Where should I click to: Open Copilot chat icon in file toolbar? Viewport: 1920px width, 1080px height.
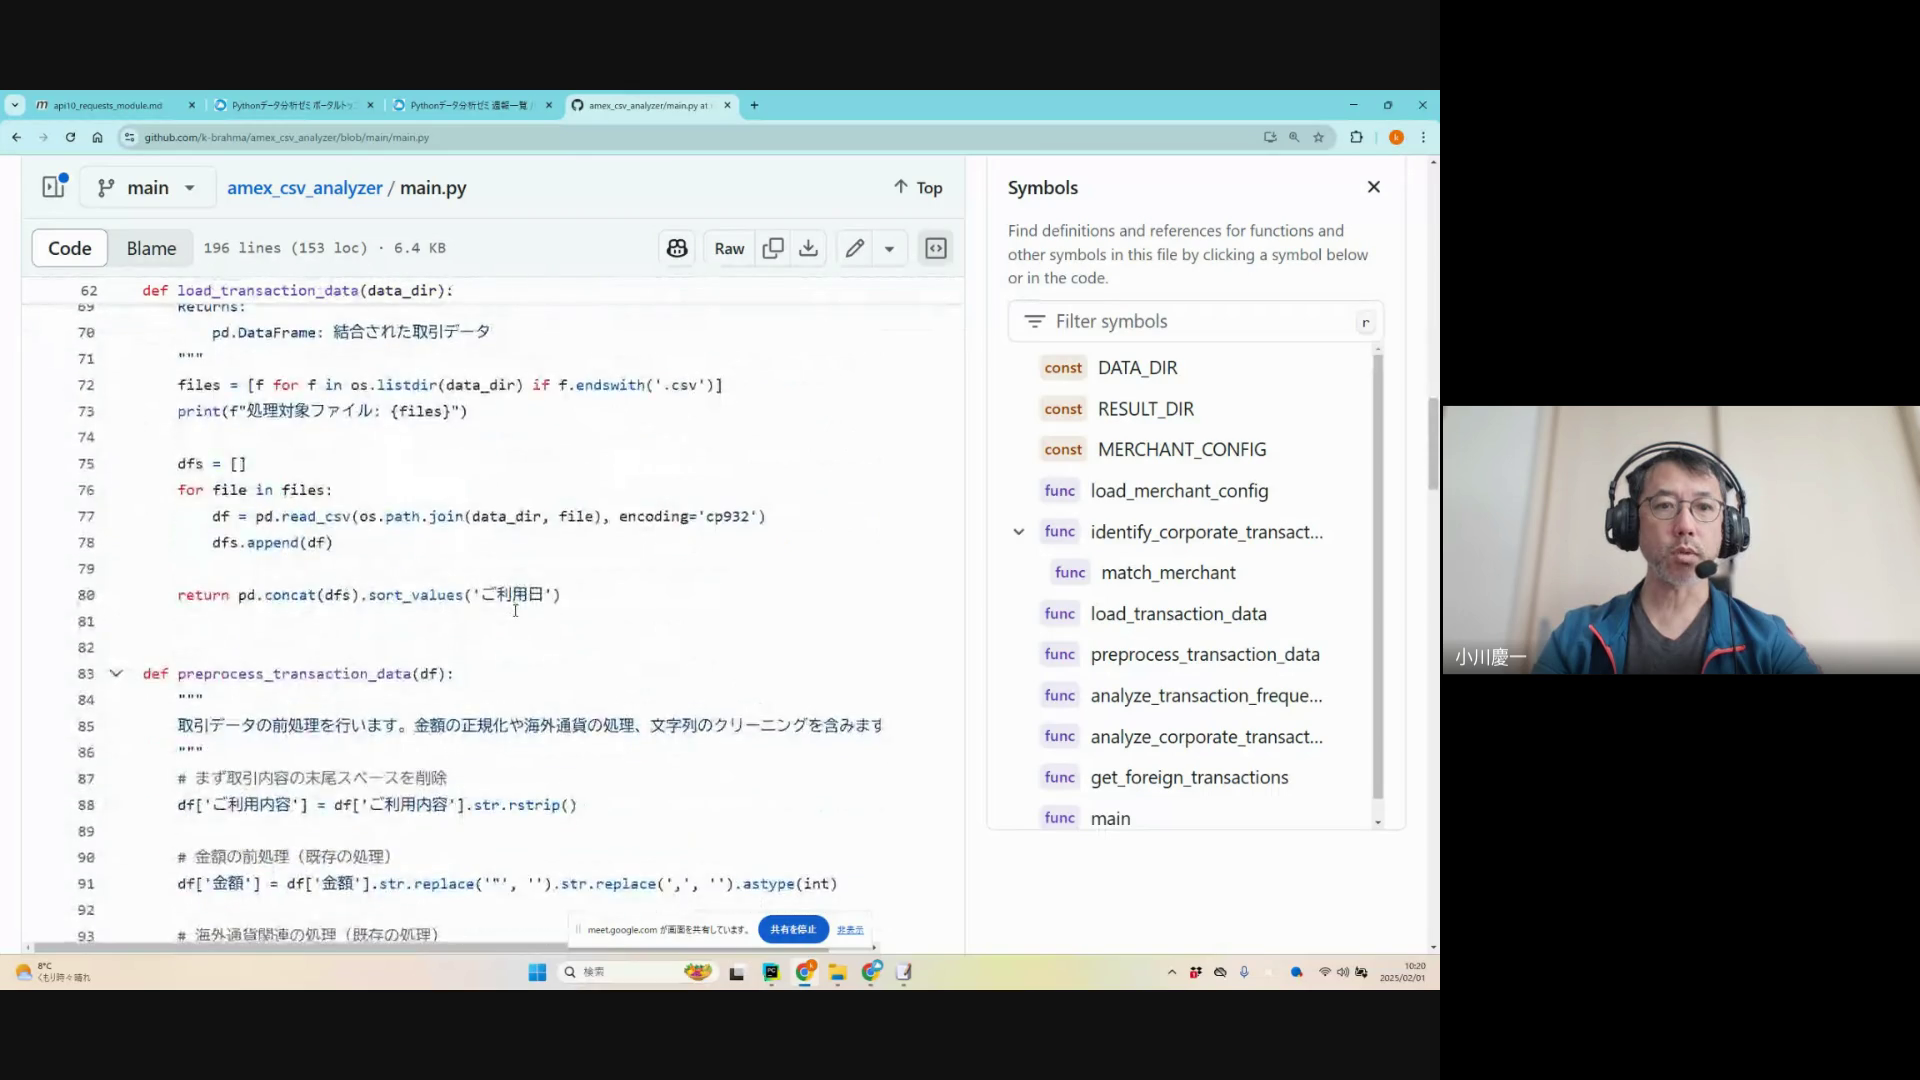pos(677,248)
